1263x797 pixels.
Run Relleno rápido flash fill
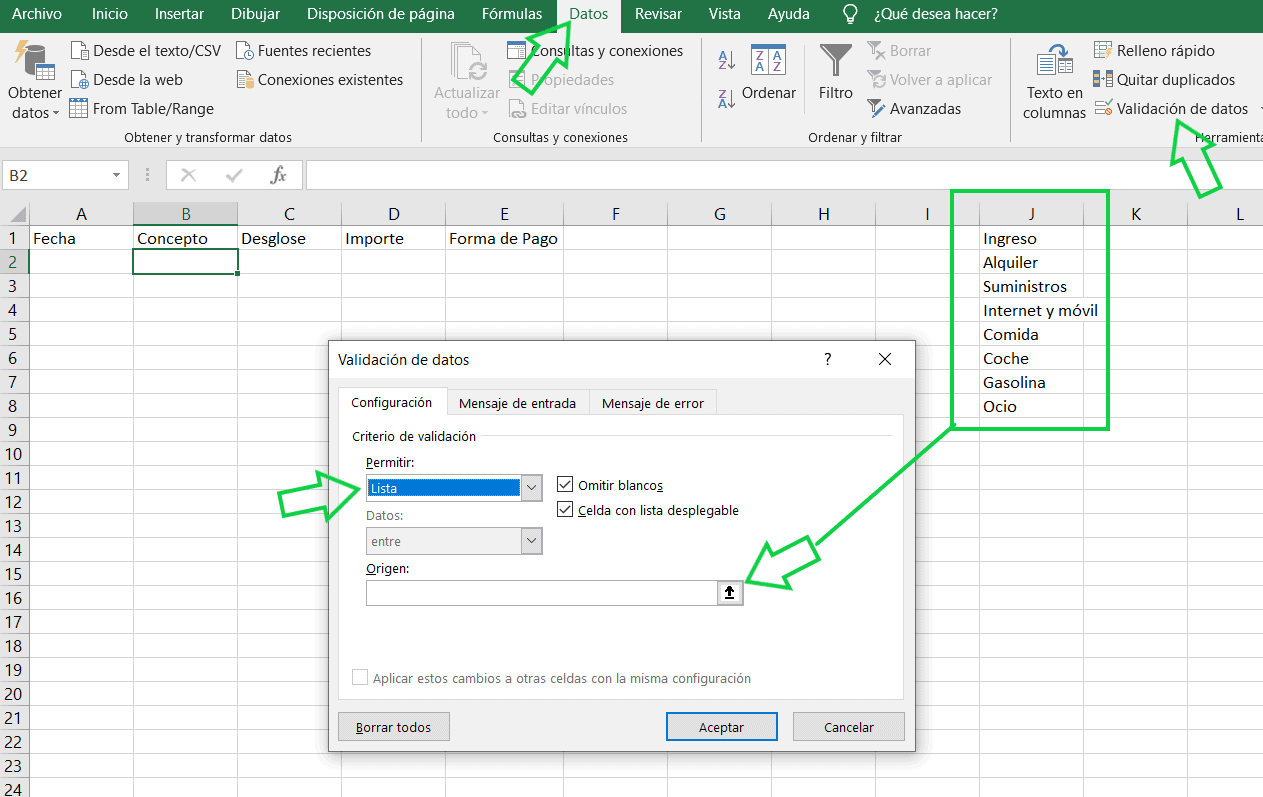[1154, 51]
